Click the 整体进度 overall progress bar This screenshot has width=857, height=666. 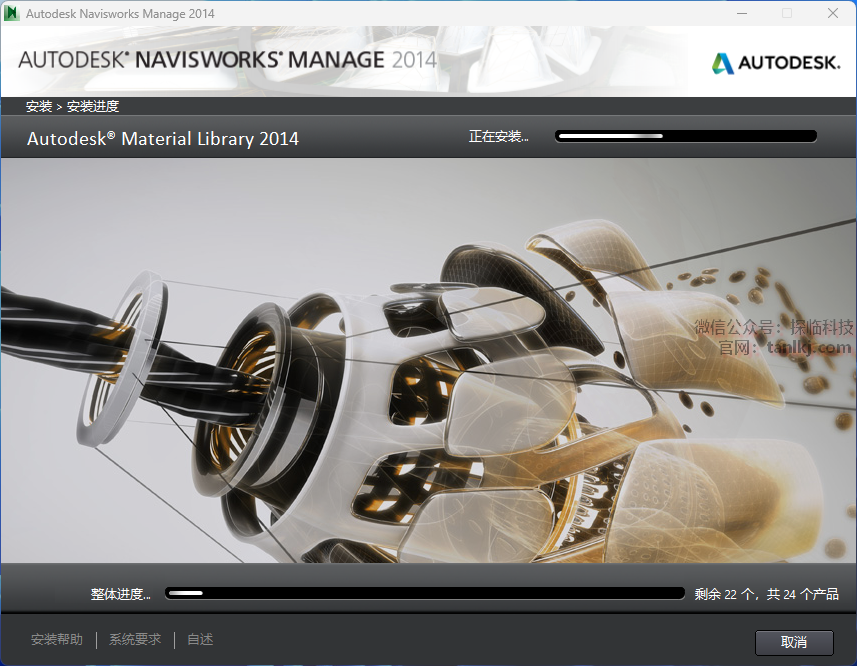425,593
